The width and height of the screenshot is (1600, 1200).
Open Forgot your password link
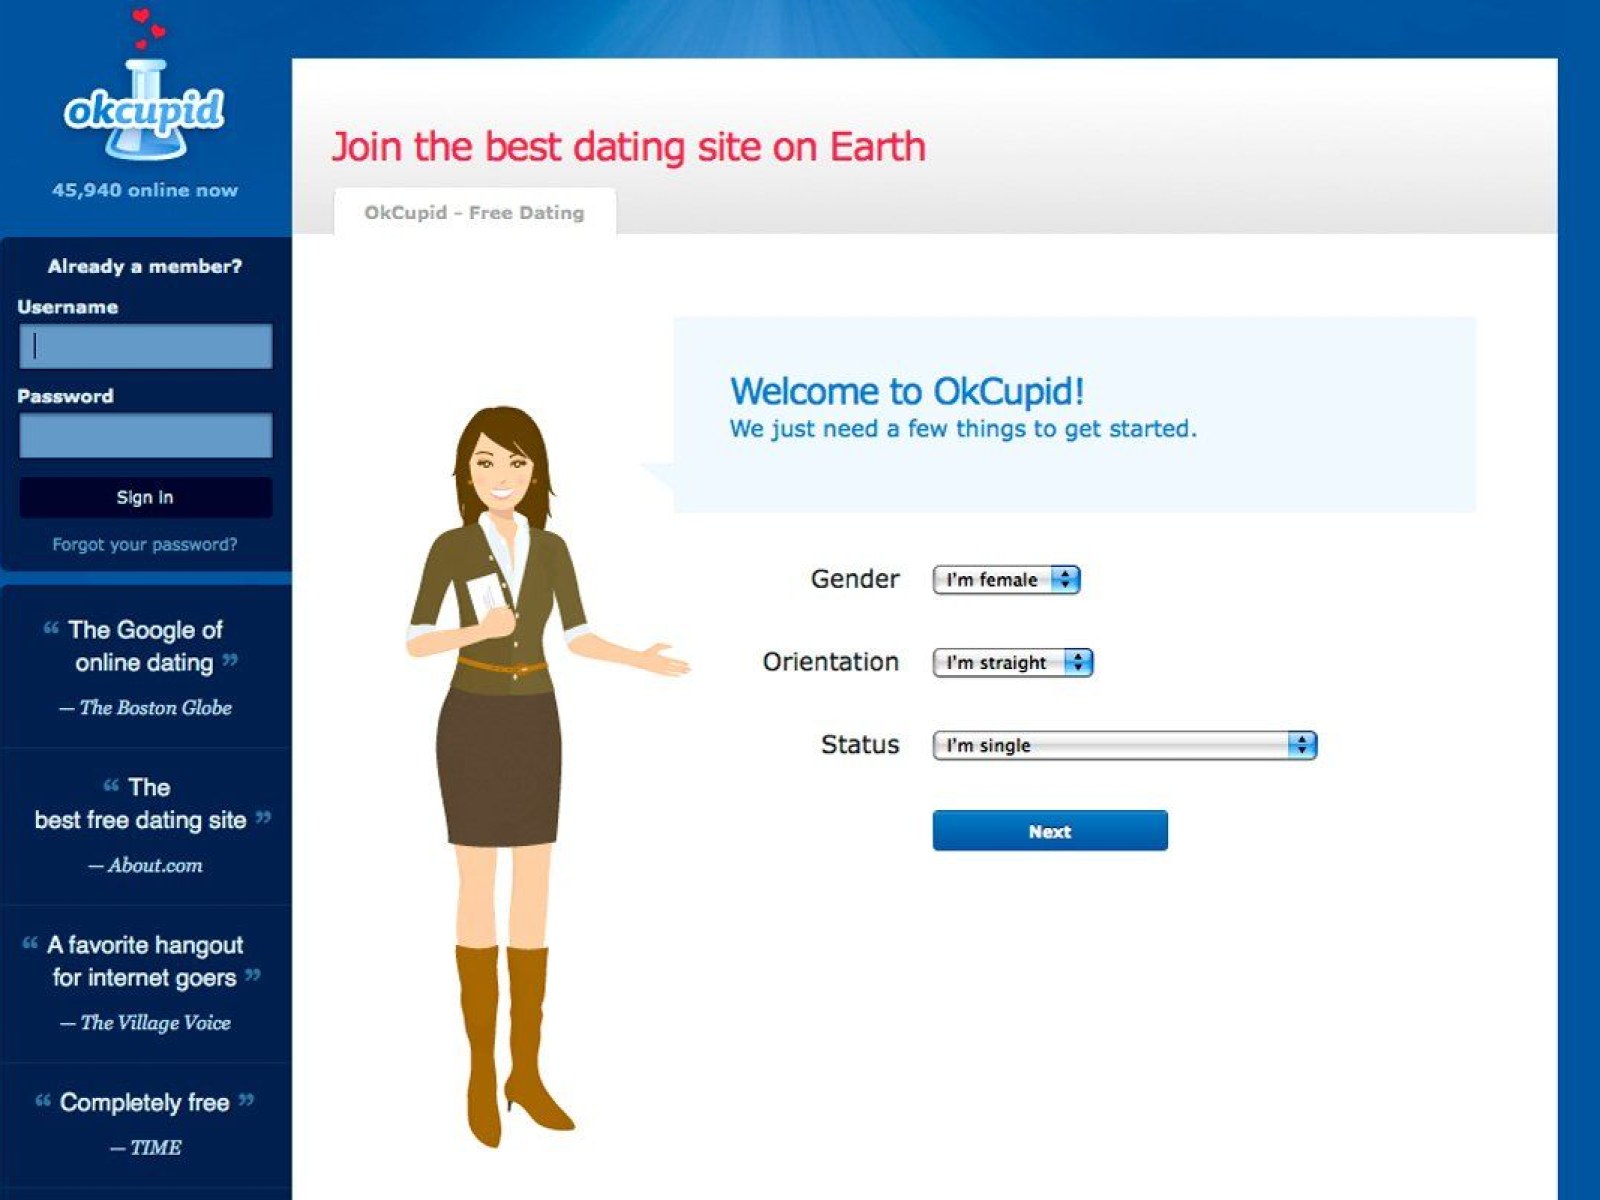click(145, 544)
